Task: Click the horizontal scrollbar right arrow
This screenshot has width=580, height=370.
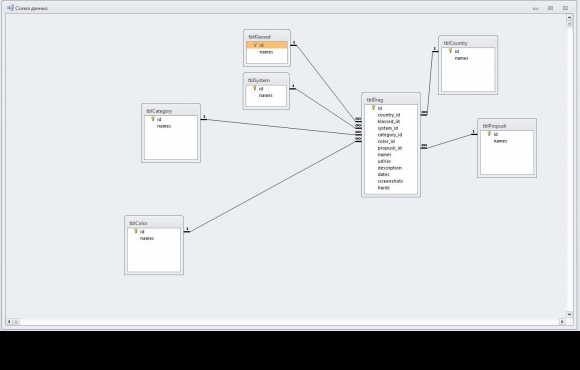Action: click(x=562, y=322)
